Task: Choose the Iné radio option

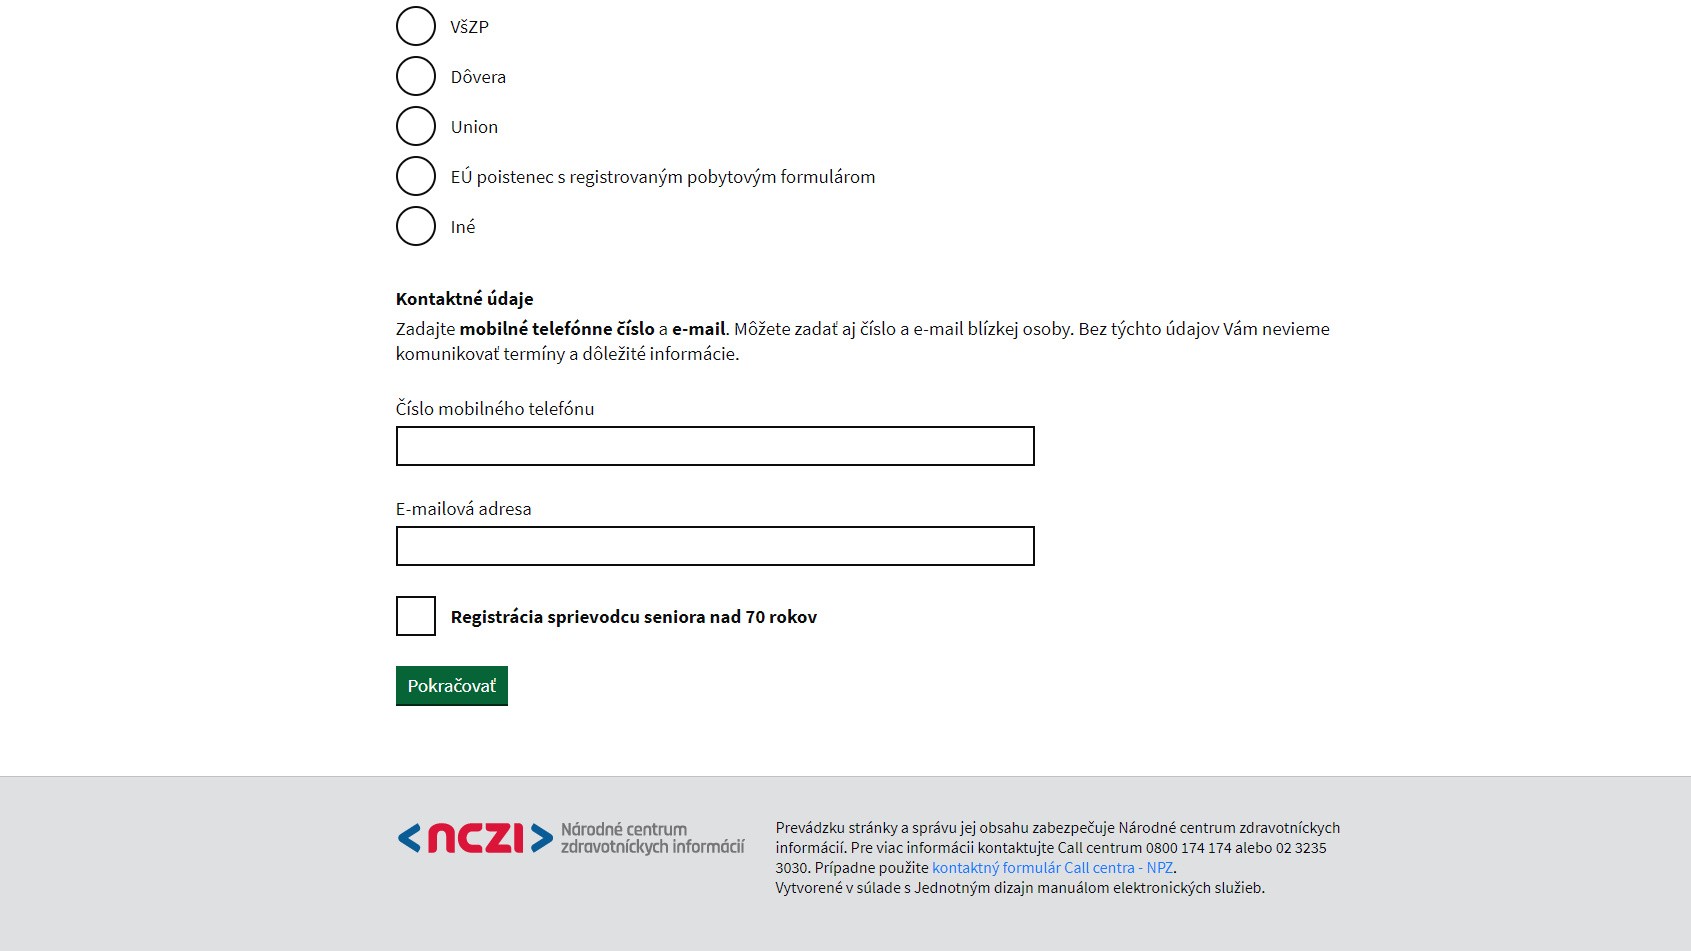Action: point(416,226)
